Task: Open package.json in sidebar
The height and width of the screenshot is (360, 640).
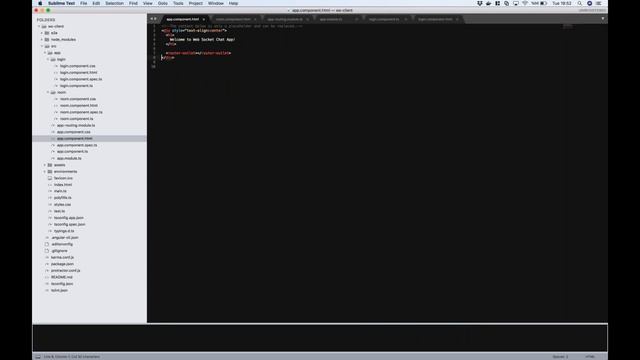Action: coord(62,264)
